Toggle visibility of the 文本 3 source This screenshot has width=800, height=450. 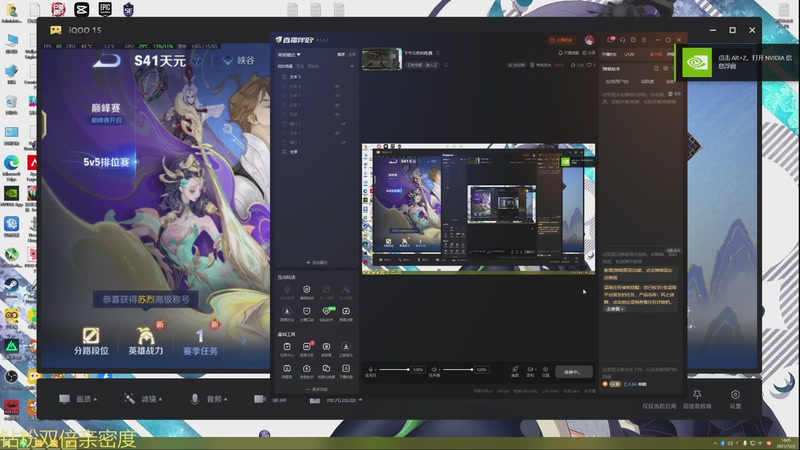[x=337, y=96]
